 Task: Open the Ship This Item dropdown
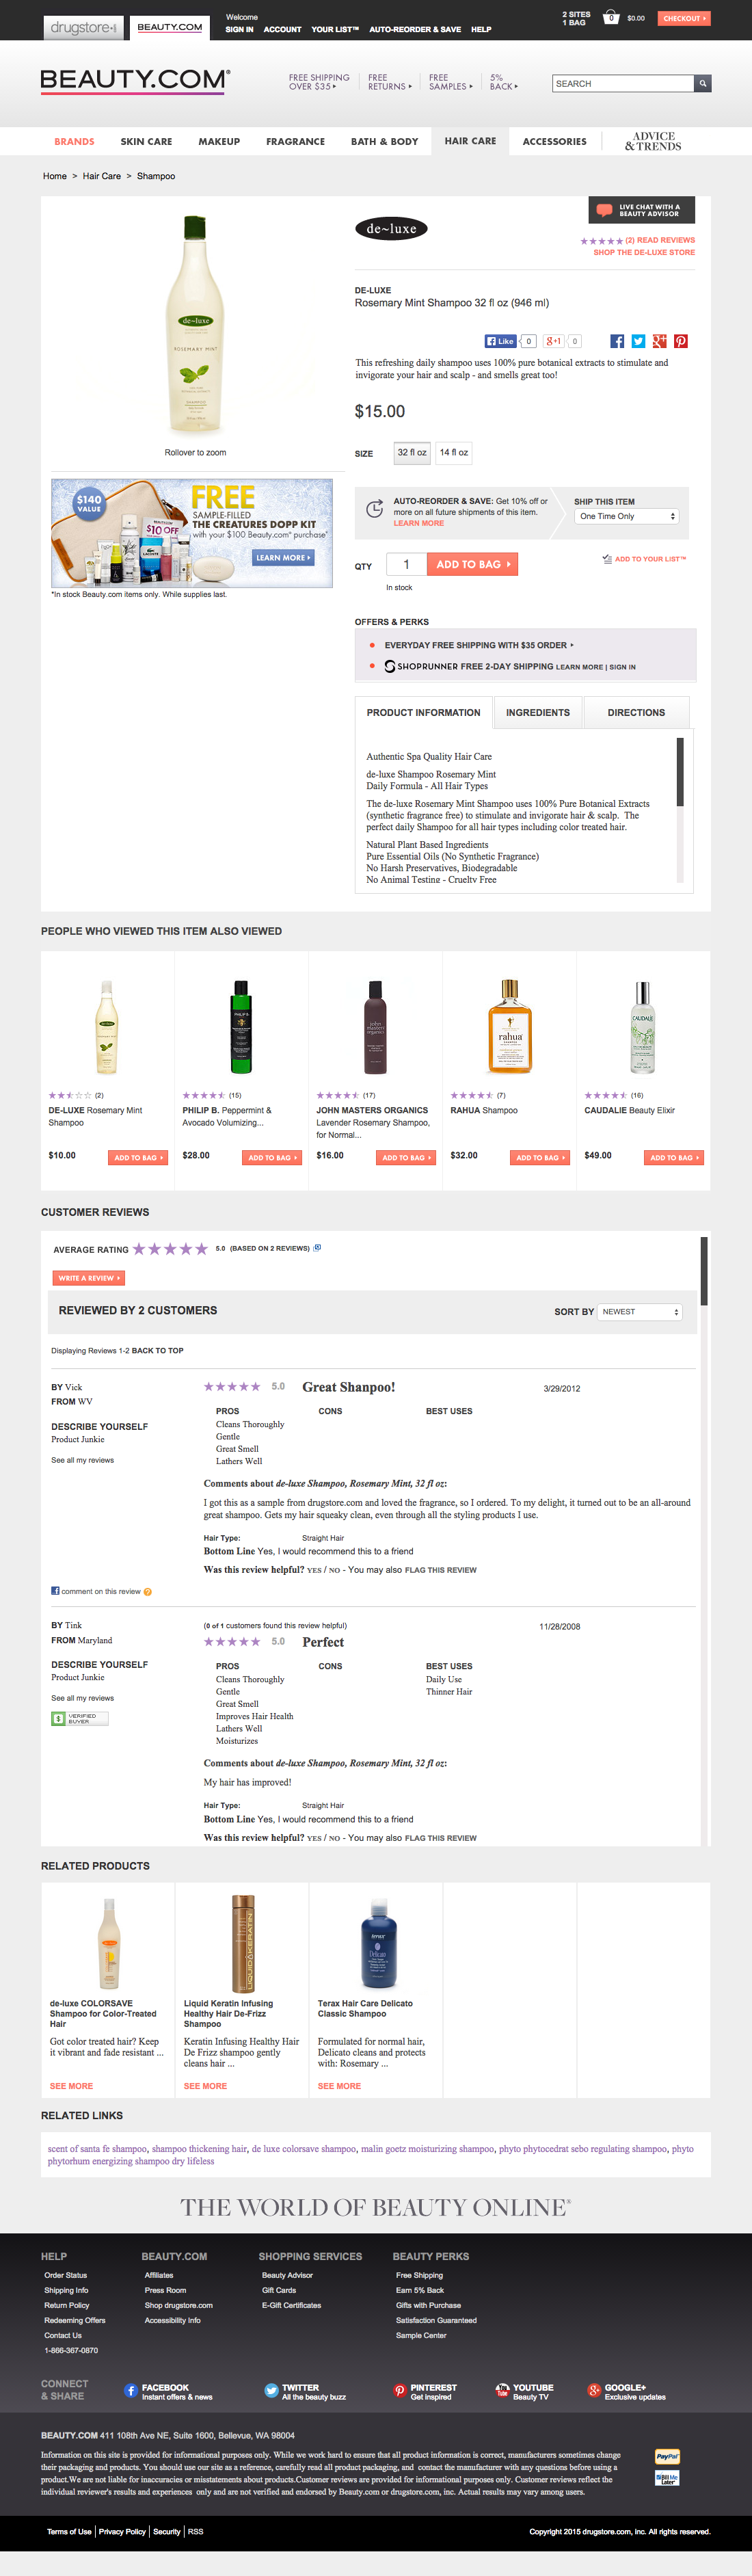(x=627, y=517)
